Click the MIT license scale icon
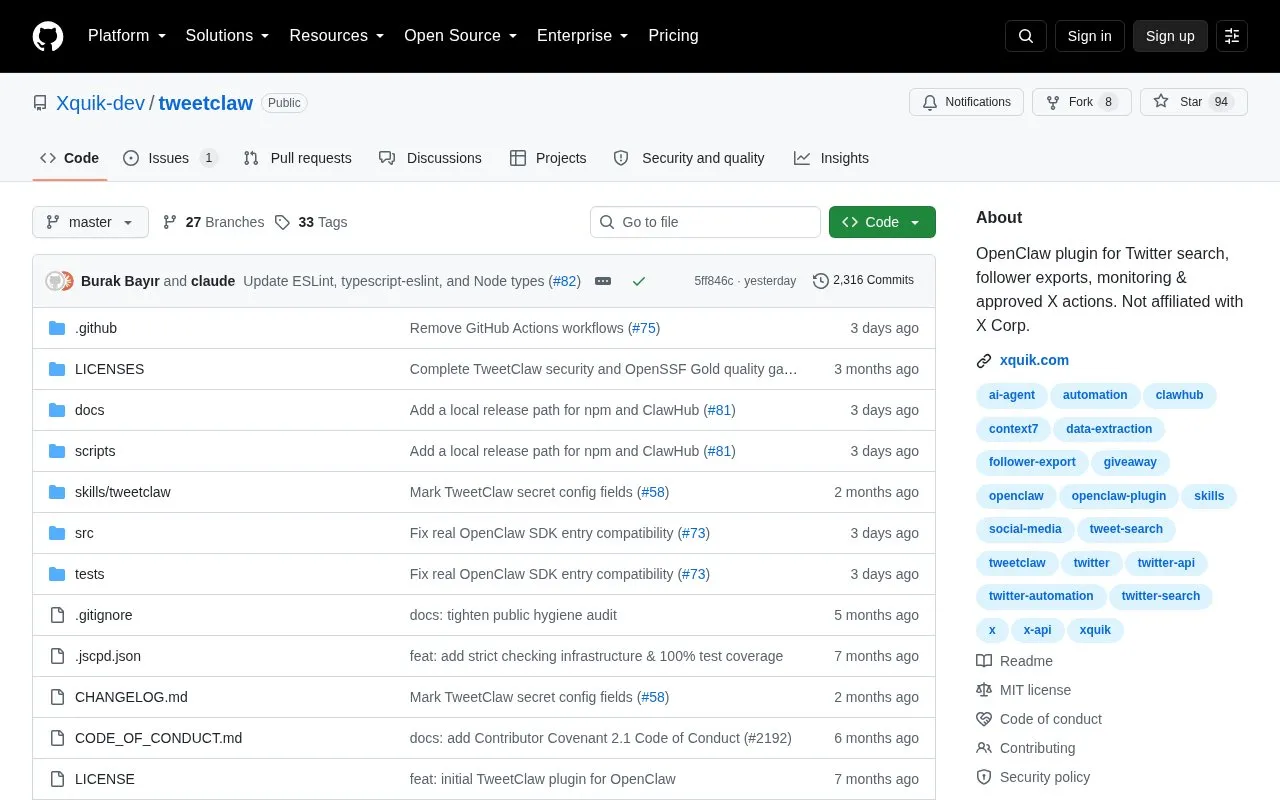This screenshot has width=1280, height=800. point(984,690)
